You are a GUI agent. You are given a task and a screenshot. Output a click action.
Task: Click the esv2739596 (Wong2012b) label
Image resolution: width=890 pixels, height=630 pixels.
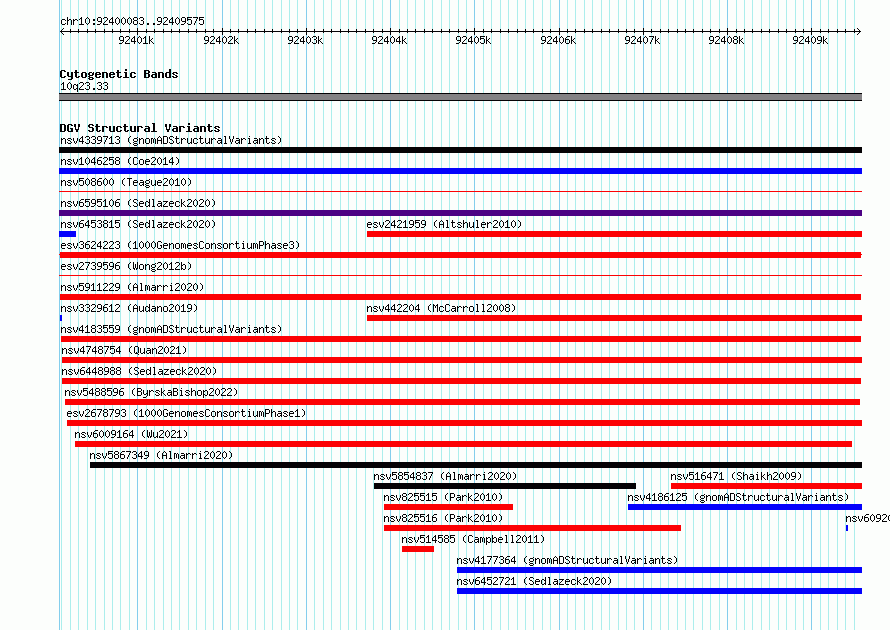(x=126, y=266)
